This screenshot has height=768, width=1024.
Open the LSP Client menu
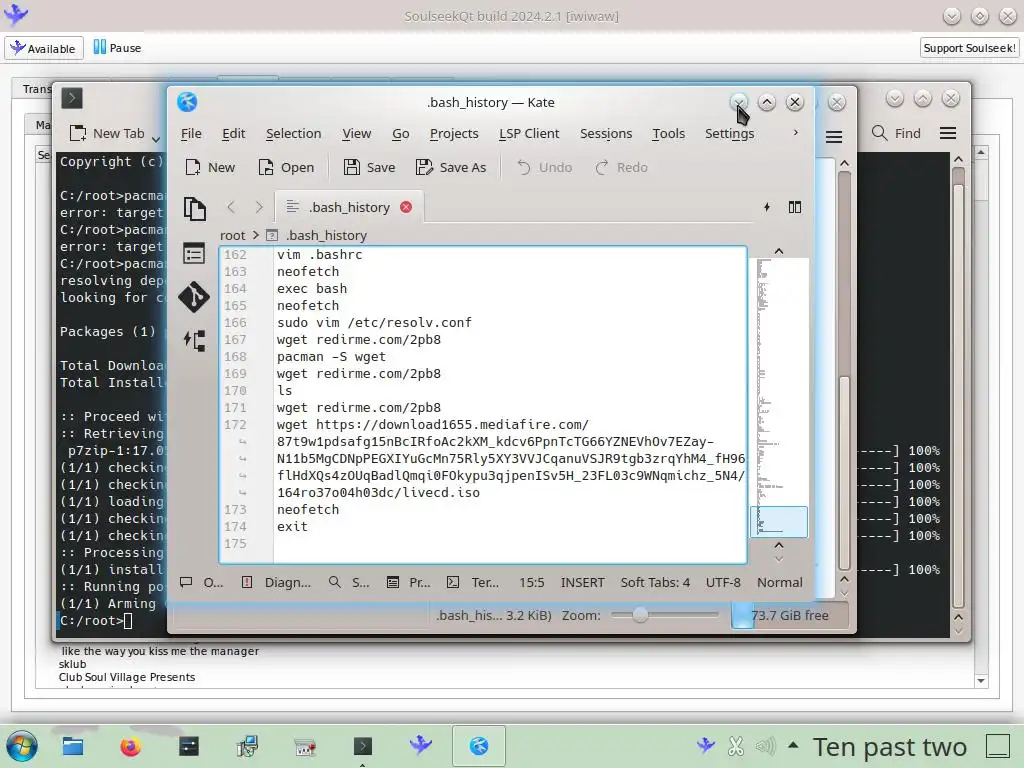[529, 133]
